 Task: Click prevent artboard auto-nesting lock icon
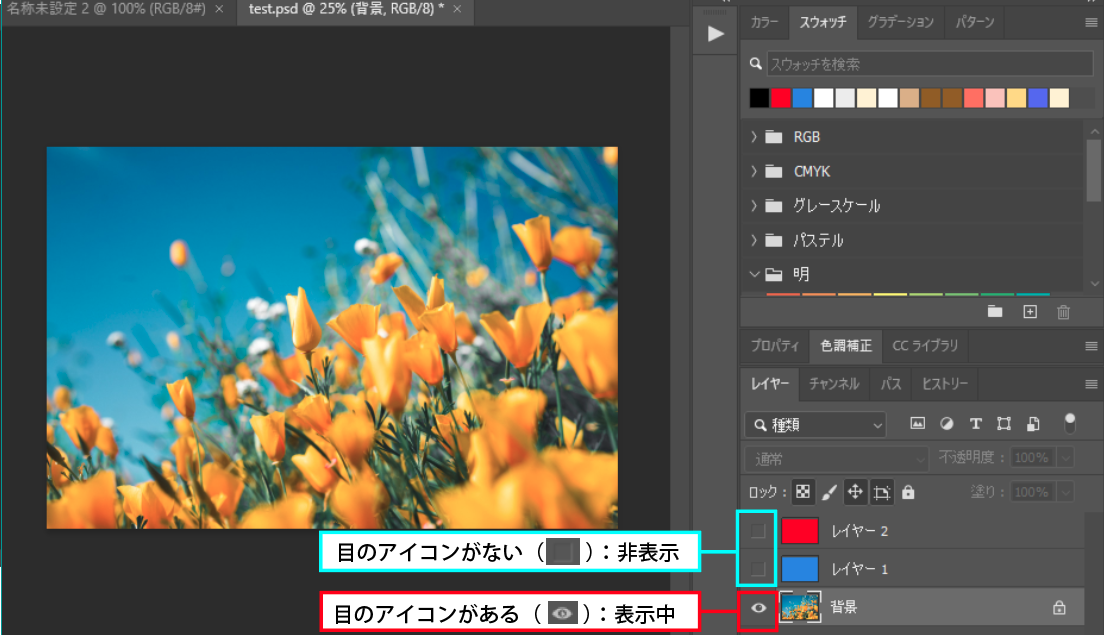(882, 492)
